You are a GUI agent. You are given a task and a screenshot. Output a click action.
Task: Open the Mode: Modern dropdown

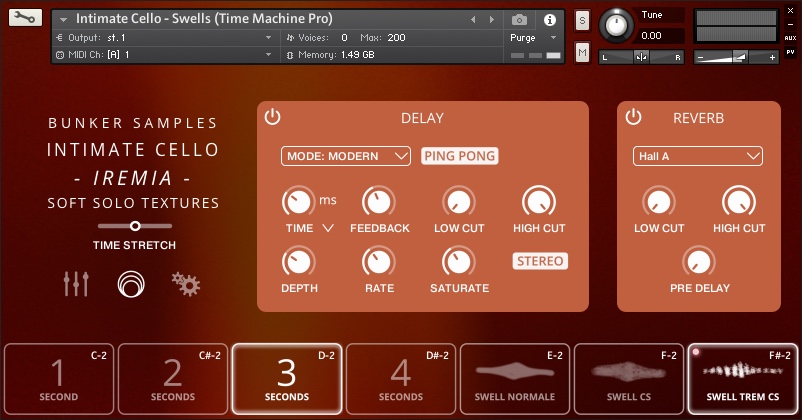345,156
